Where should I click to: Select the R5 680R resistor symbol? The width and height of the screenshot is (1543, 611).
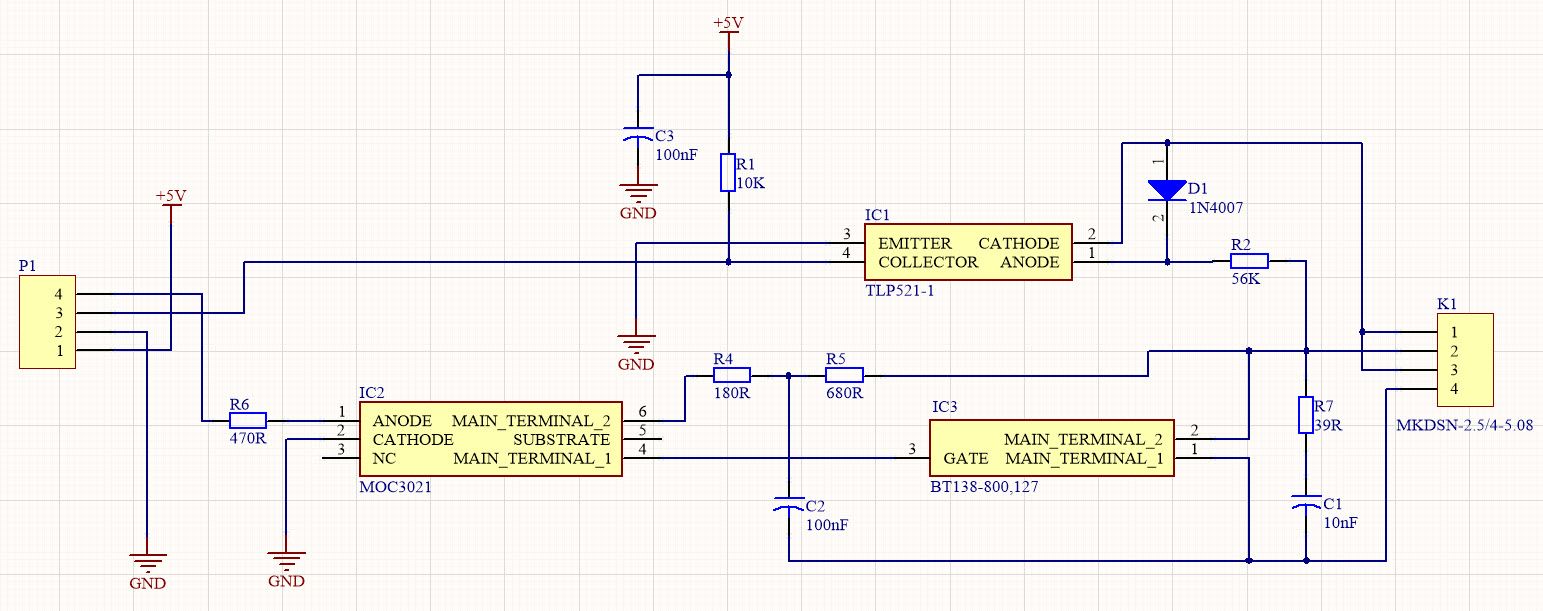point(844,374)
